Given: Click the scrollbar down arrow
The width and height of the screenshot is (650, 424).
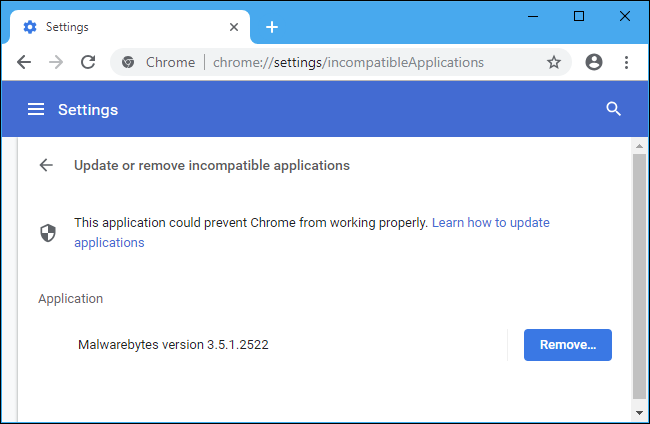Looking at the screenshot, I should click(x=639, y=411).
